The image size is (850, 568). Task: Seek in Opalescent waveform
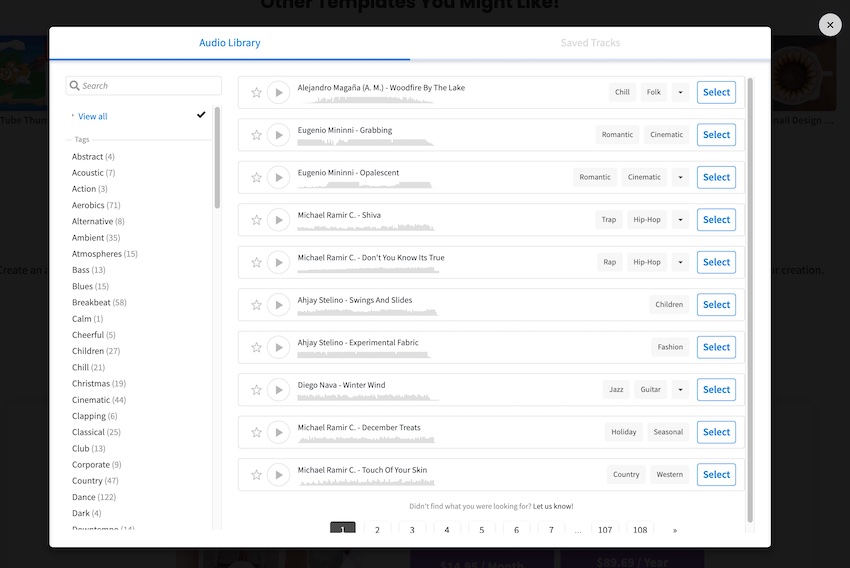pyautogui.click(x=364, y=185)
